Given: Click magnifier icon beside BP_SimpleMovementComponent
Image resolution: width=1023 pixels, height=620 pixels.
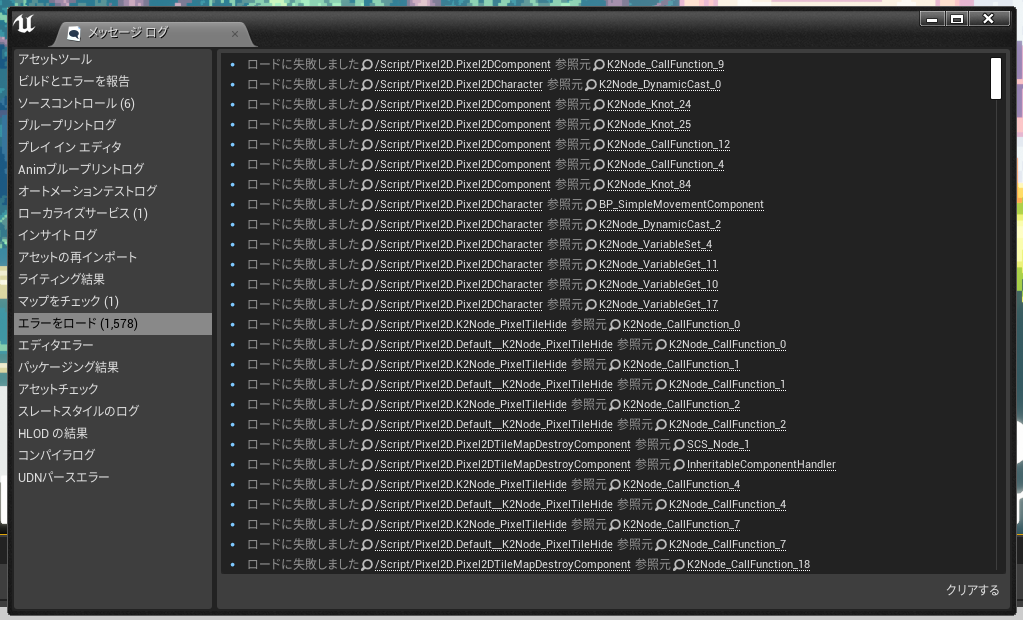Looking at the screenshot, I should 591,205.
